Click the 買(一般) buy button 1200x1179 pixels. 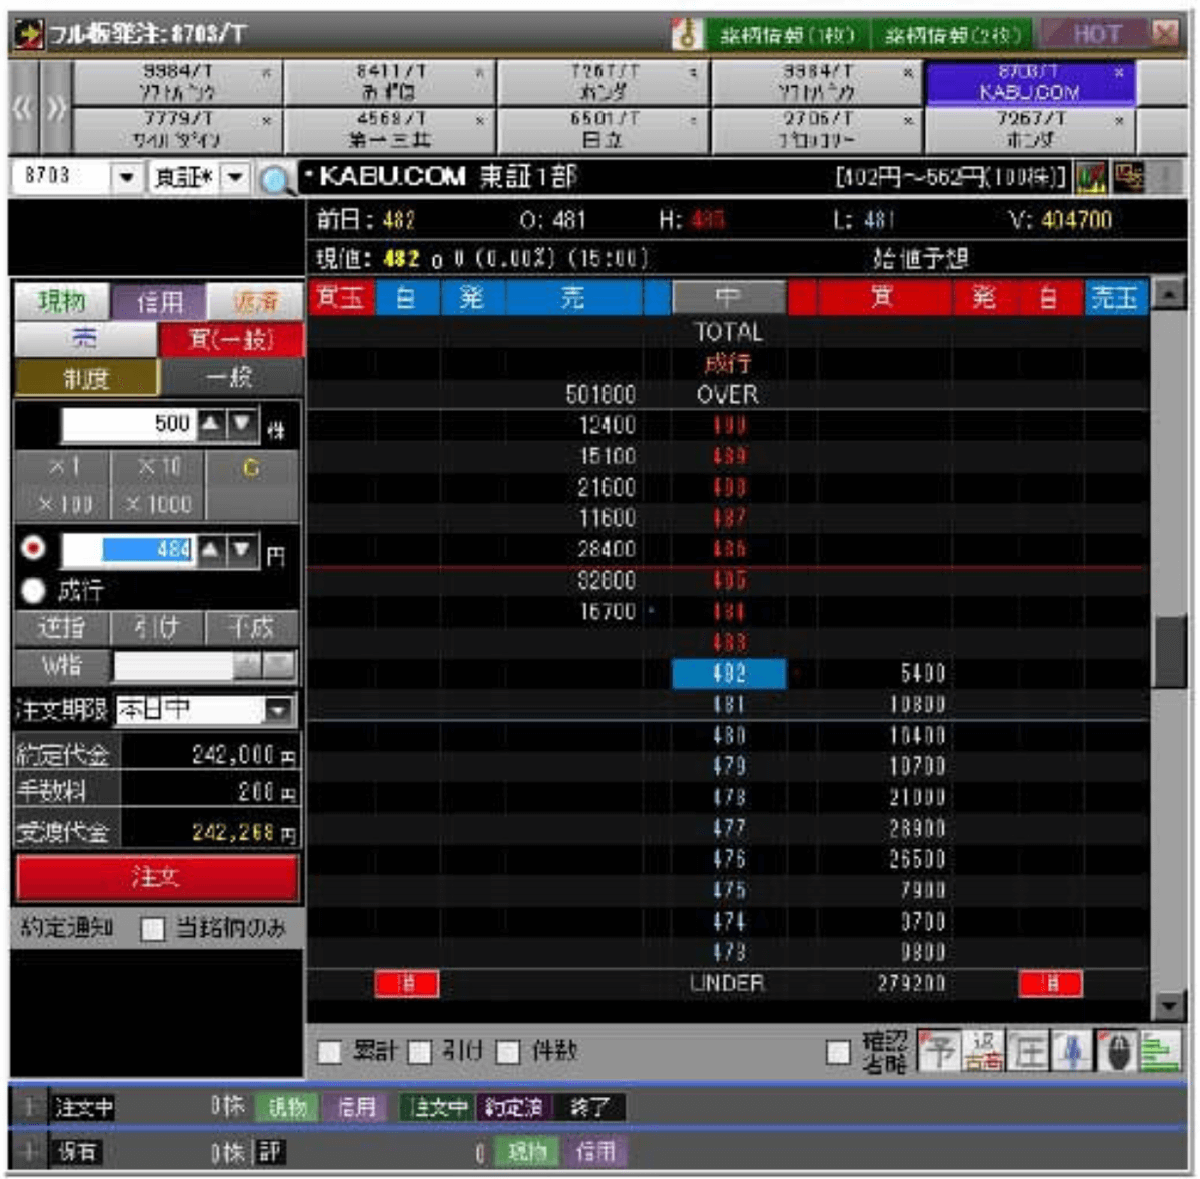tap(230, 339)
